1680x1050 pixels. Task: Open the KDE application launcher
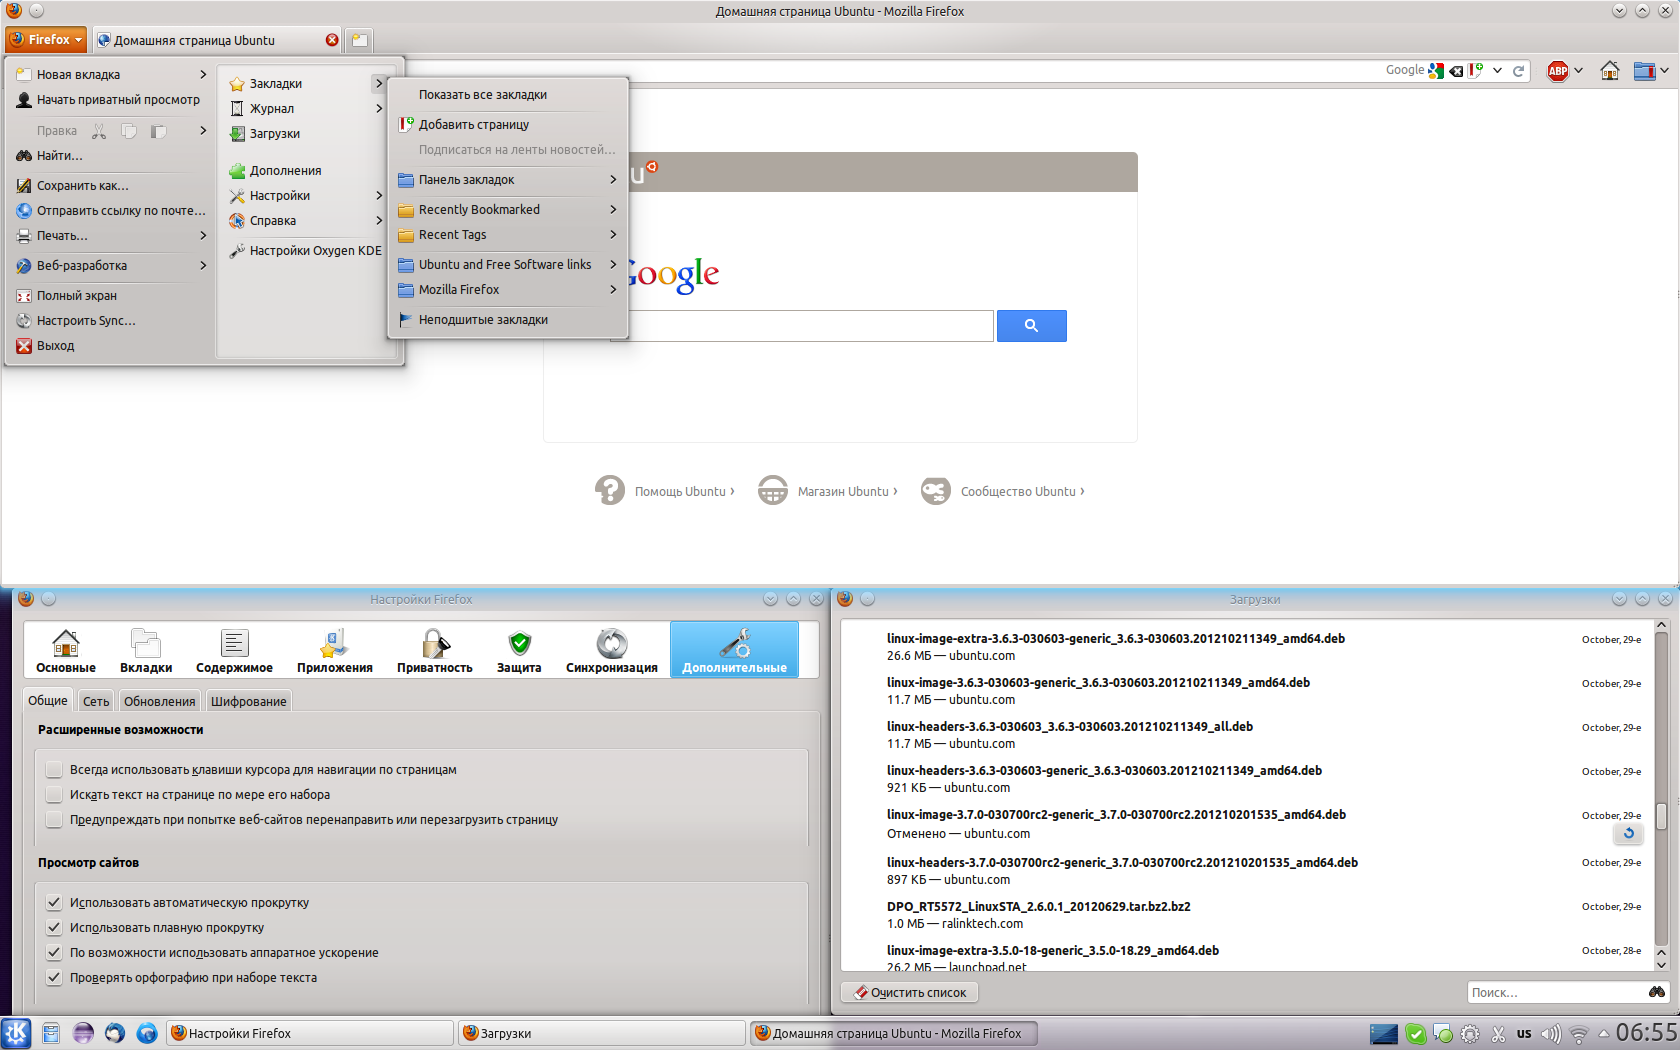16,1033
